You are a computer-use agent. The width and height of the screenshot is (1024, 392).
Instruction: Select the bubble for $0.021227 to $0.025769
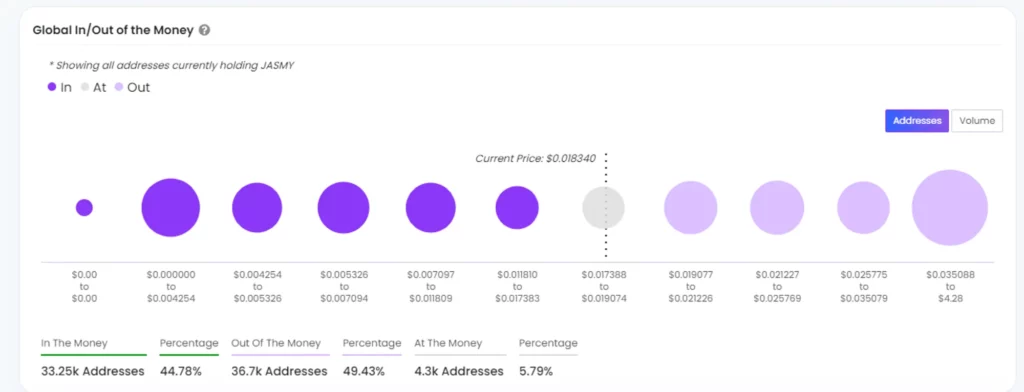776,208
